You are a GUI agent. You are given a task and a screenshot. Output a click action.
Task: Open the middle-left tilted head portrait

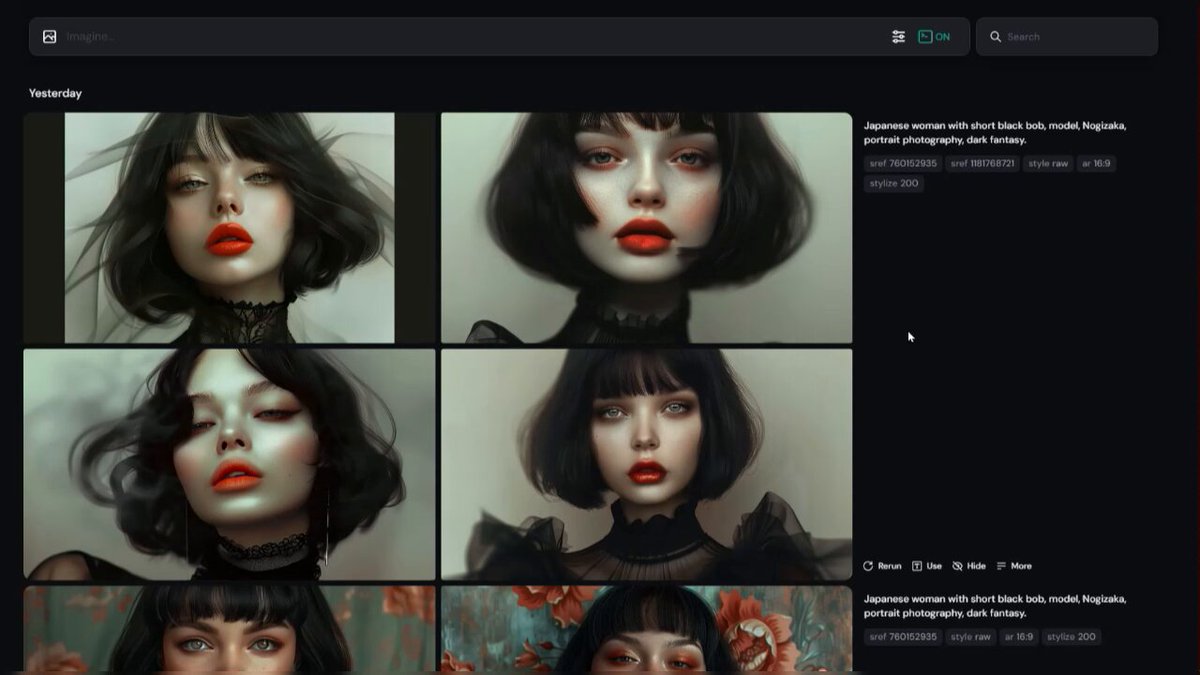point(229,464)
